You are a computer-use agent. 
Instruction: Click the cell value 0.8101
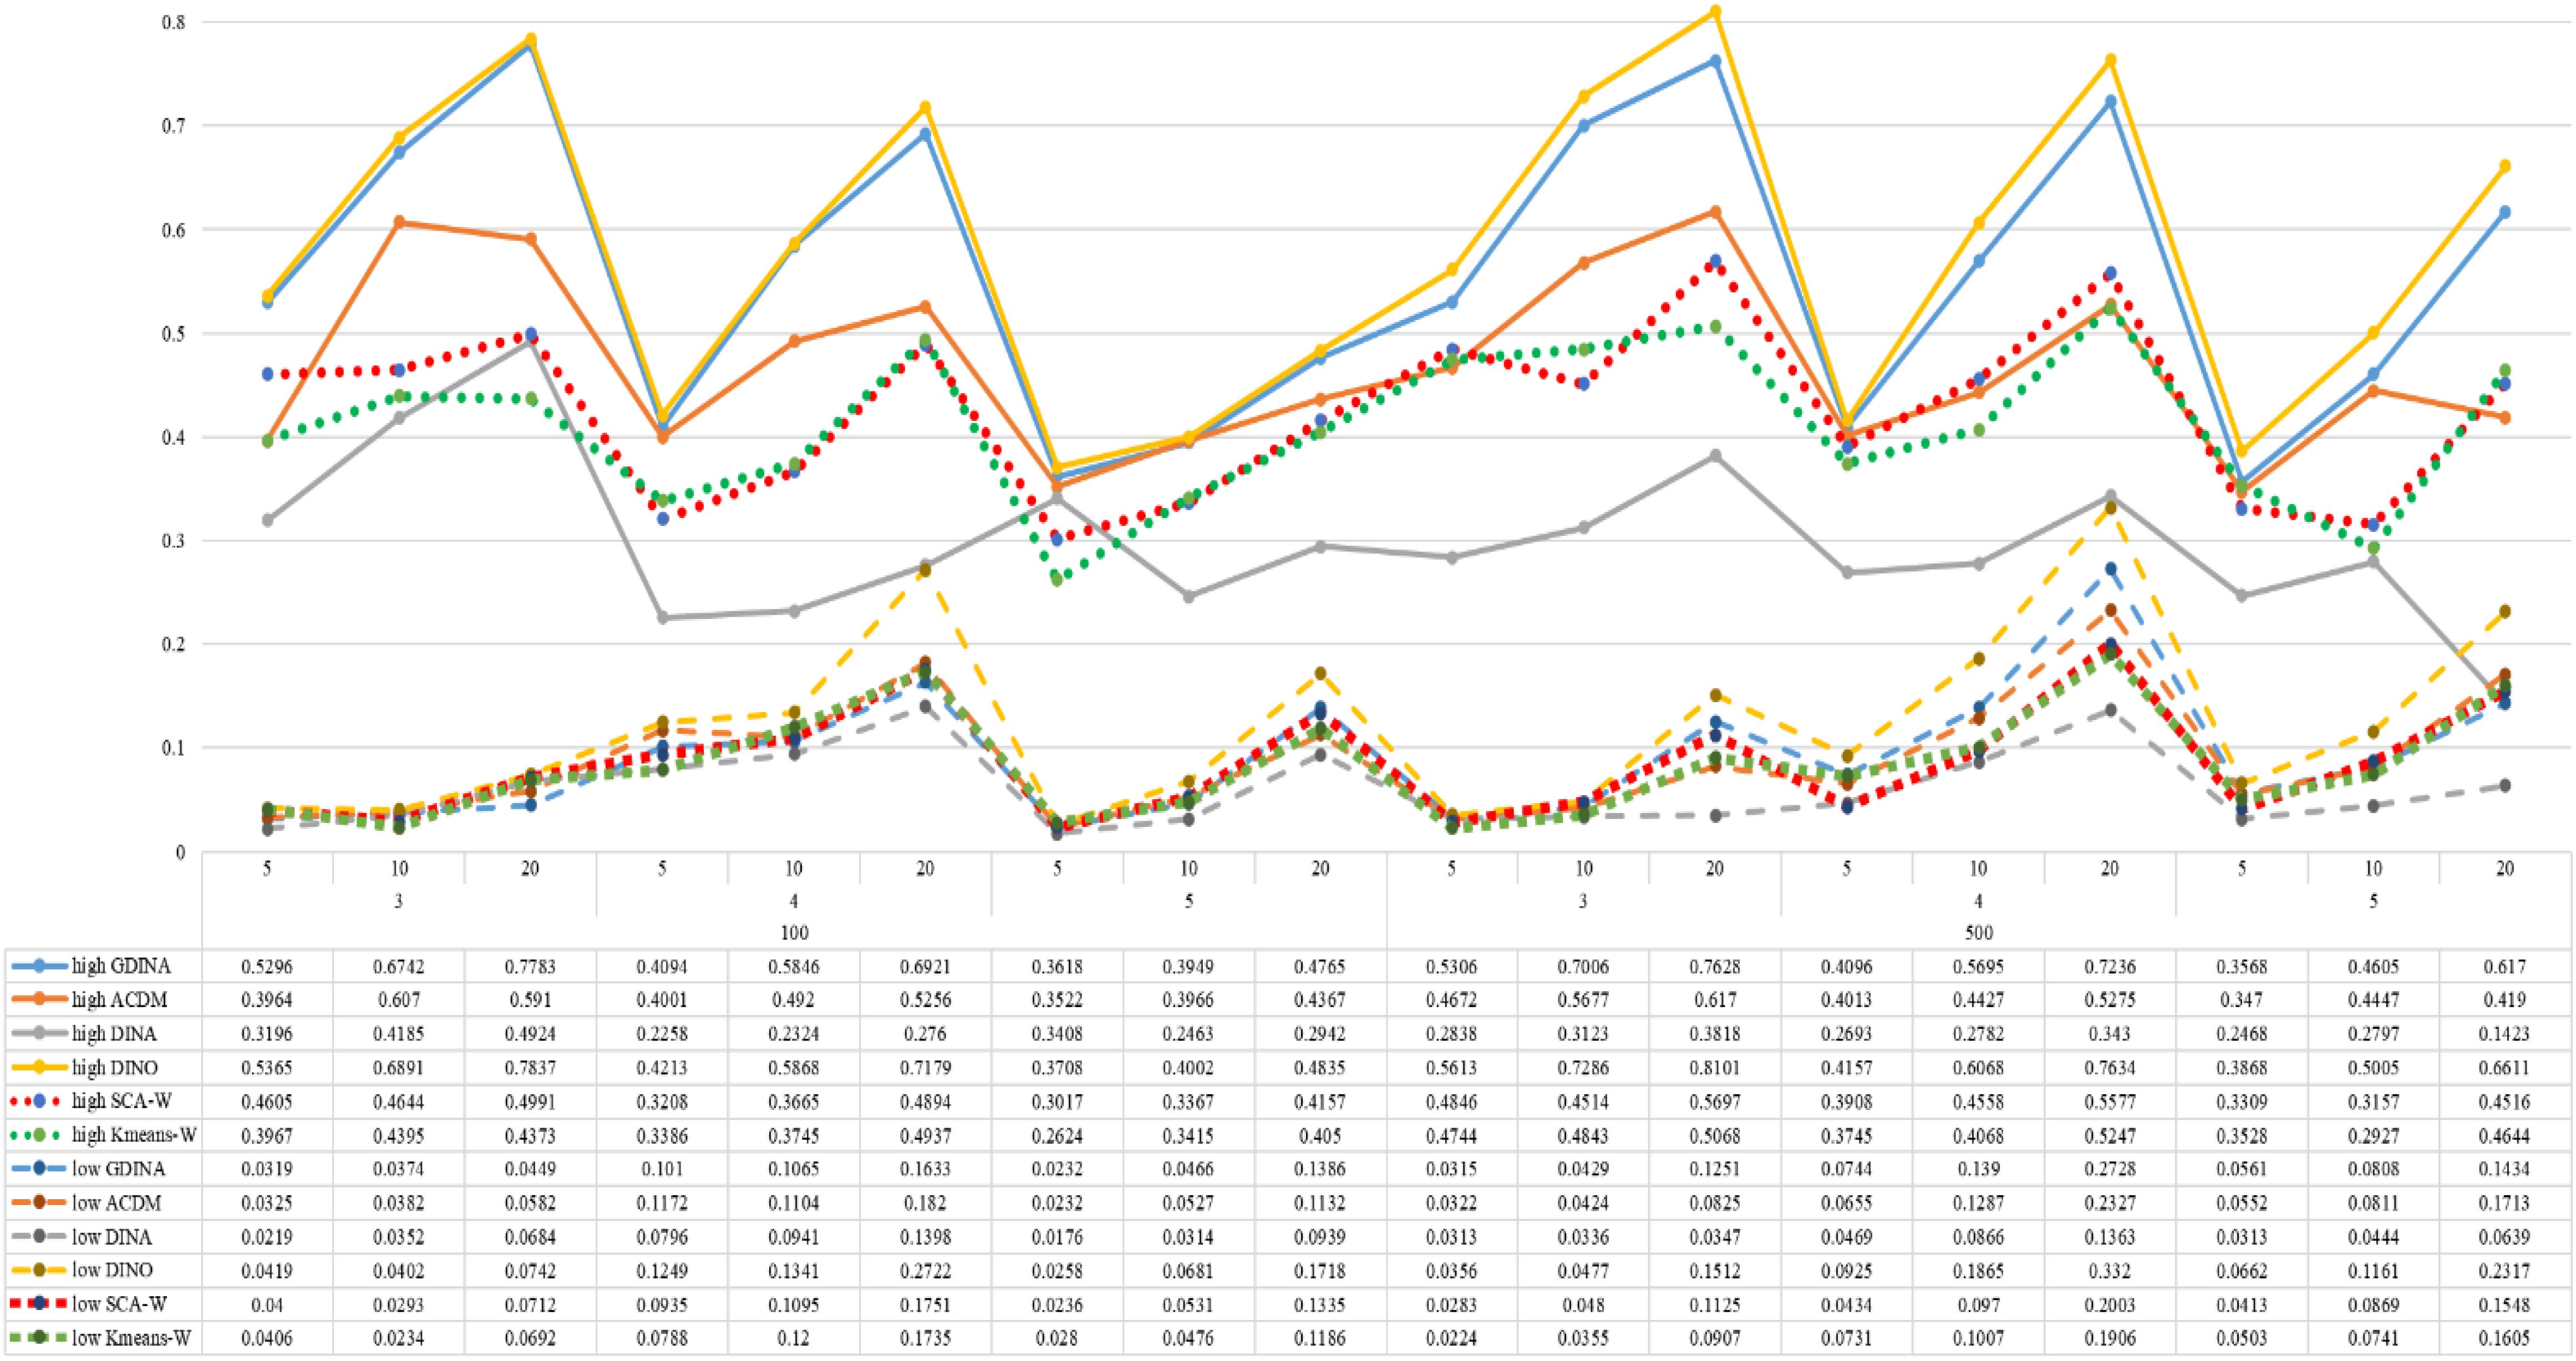pos(1715,1068)
